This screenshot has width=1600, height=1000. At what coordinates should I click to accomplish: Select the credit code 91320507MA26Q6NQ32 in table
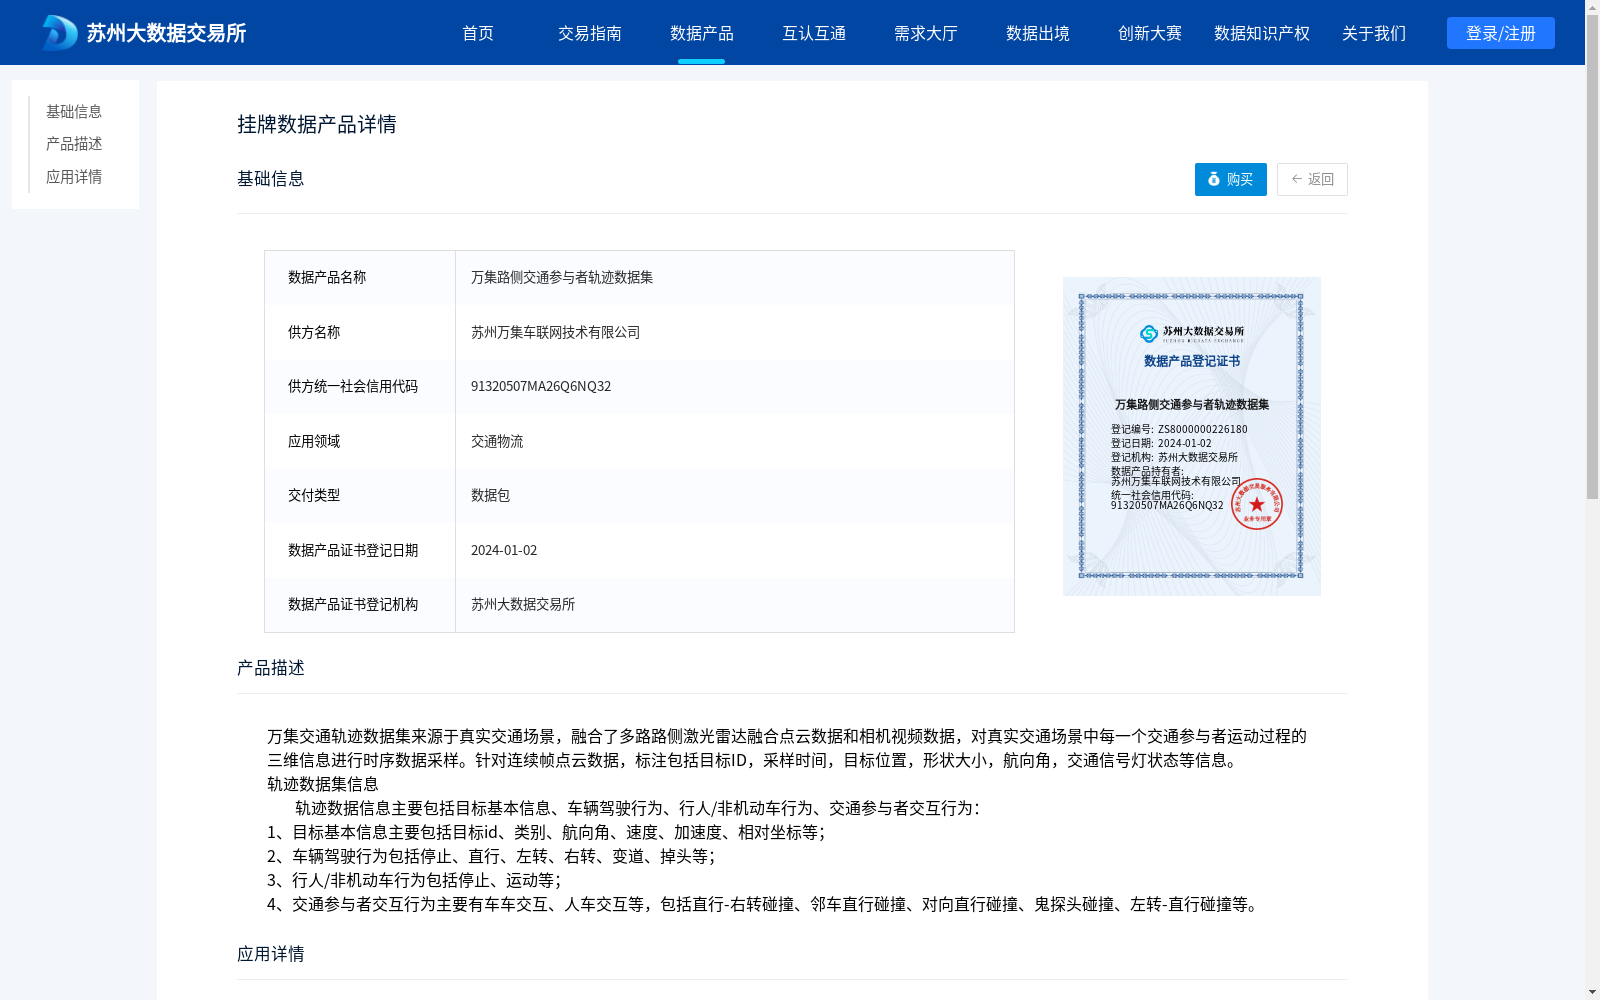coord(541,386)
